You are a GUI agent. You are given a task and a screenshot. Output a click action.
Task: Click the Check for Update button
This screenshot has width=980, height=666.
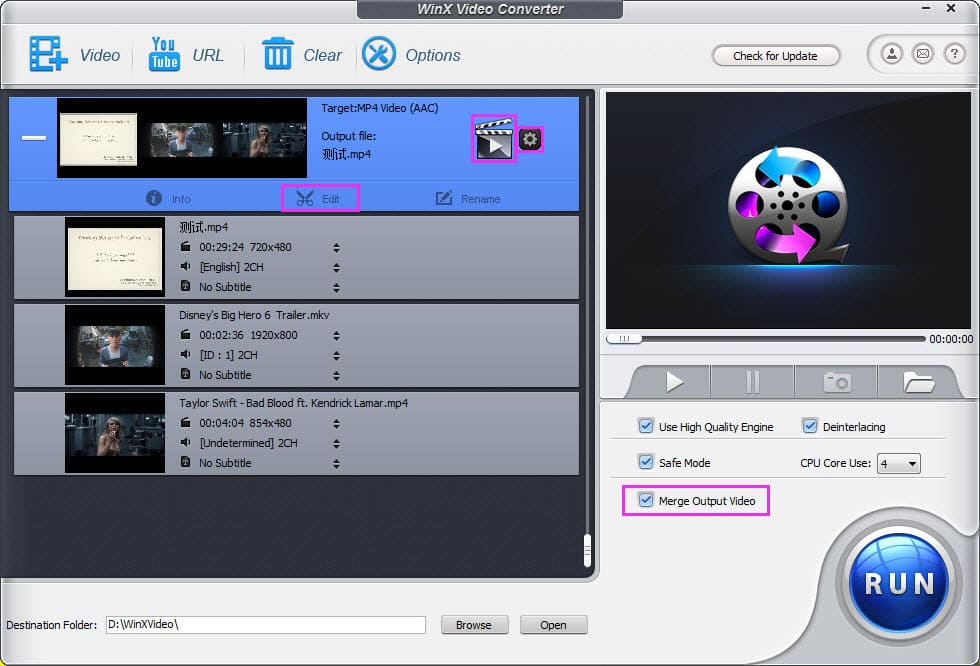[x=776, y=56]
